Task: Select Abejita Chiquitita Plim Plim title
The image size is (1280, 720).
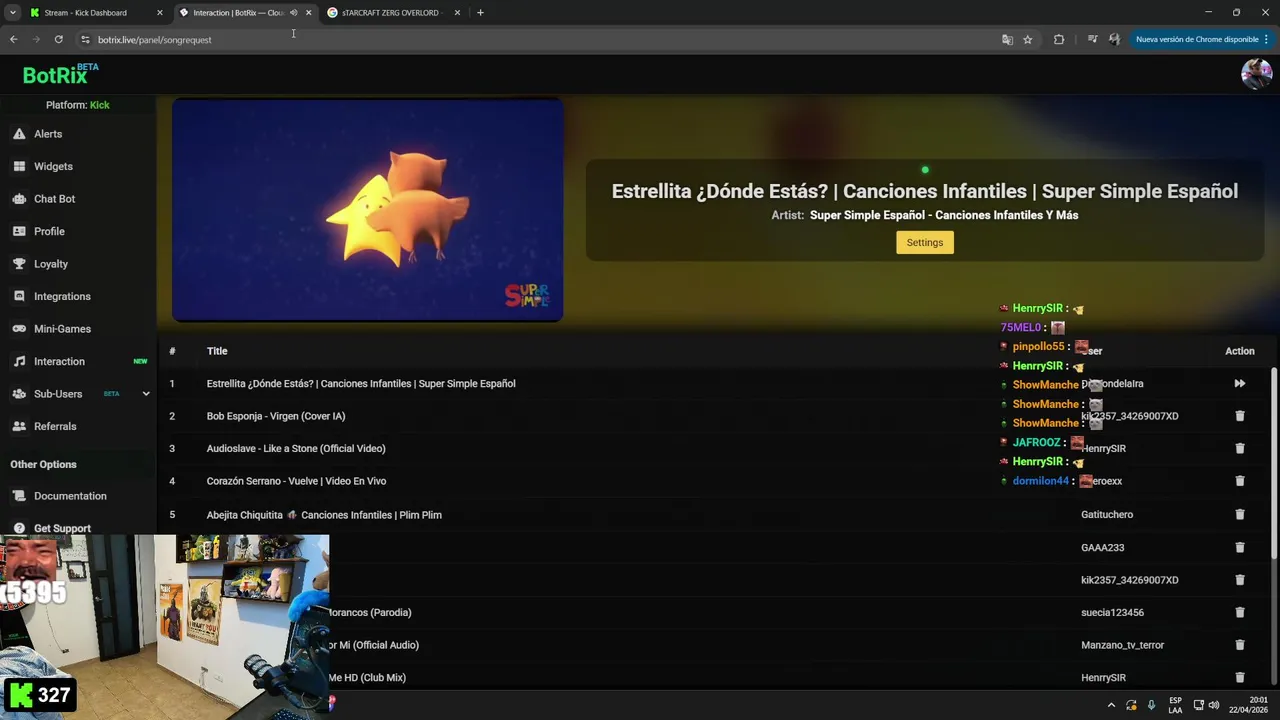Action: pyautogui.click(x=324, y=515)
